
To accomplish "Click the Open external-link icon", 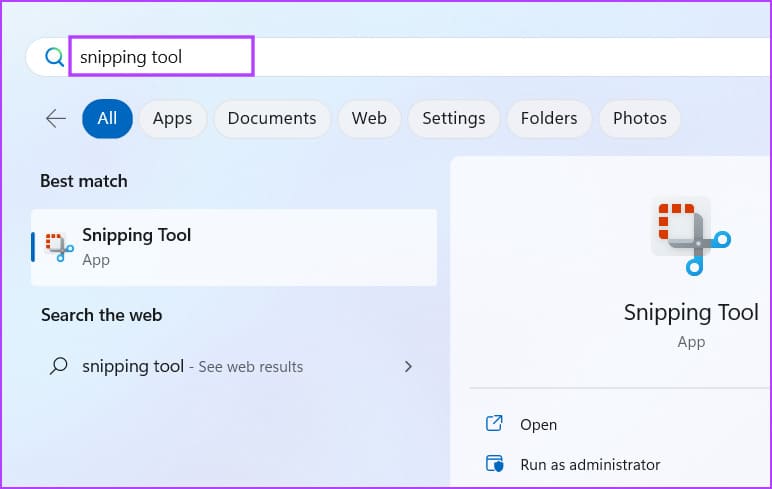I will point(494,424).
